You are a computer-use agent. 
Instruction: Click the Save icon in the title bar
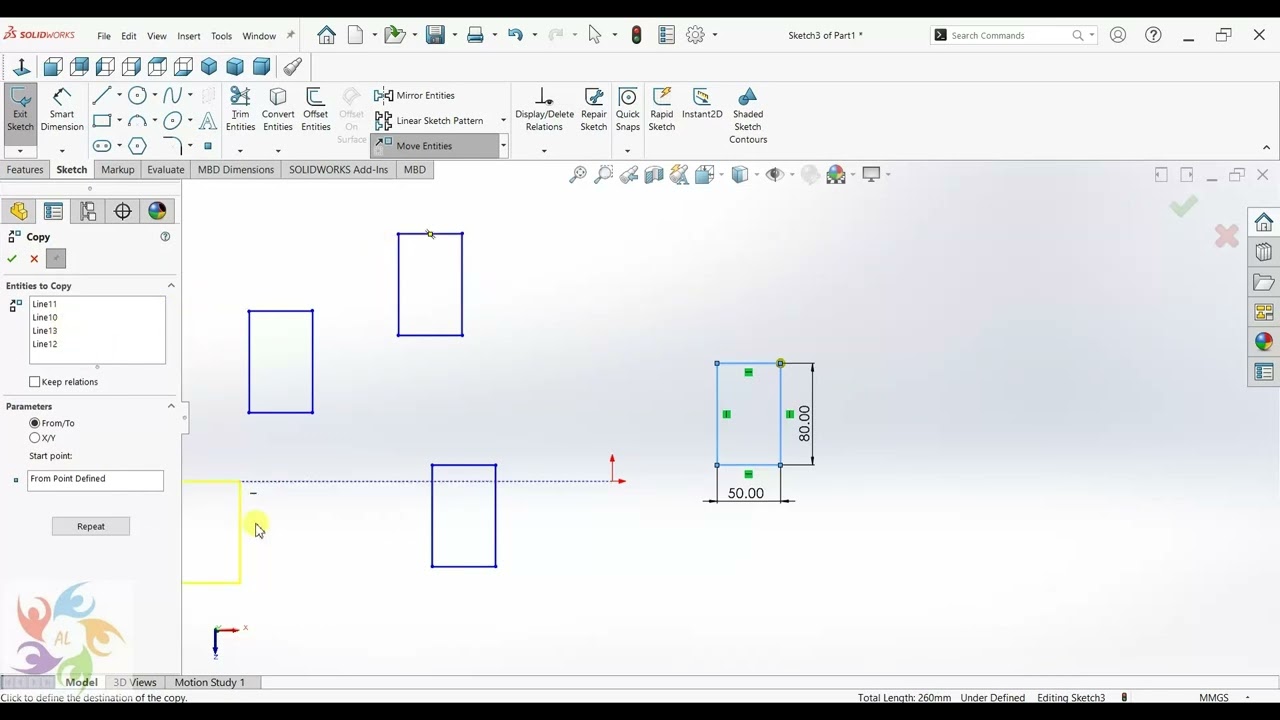pos(435,35)
